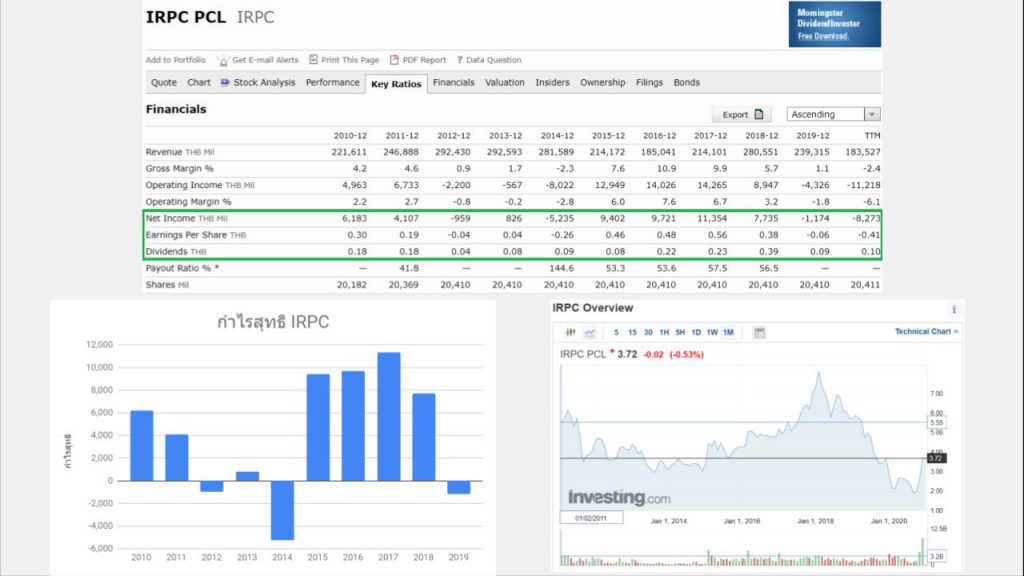1024x576 pixels.
Task: Click the IRPC Overview heading
Action: point(592,308)
